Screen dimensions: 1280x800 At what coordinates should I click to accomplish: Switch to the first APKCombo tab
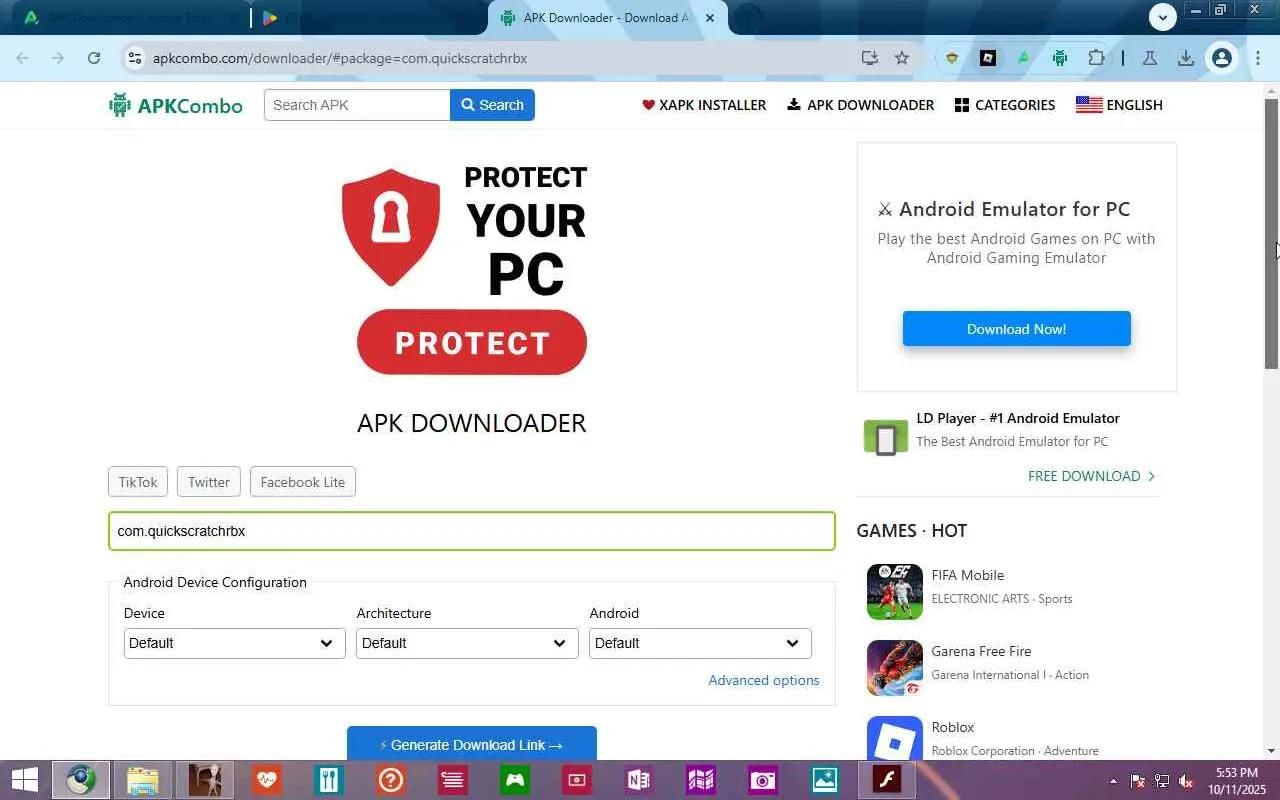(x=130, y=18)
